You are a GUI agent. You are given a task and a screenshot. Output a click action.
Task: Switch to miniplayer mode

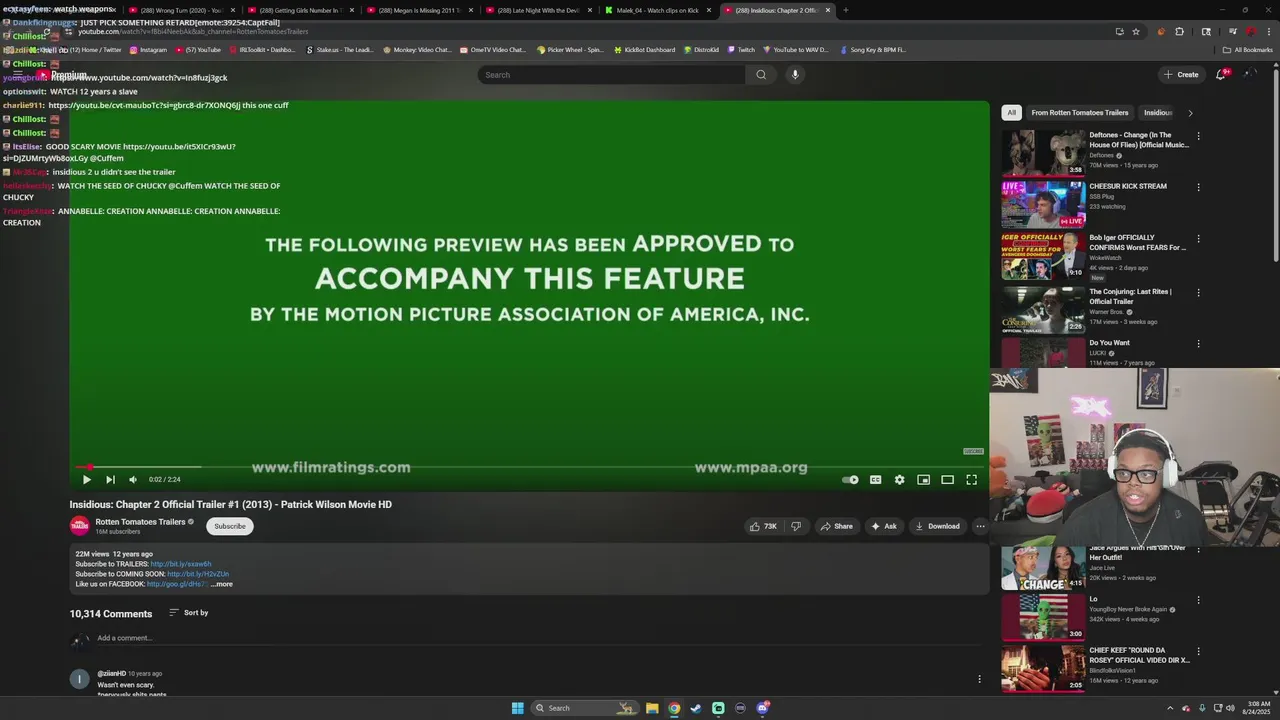(923, 480)
